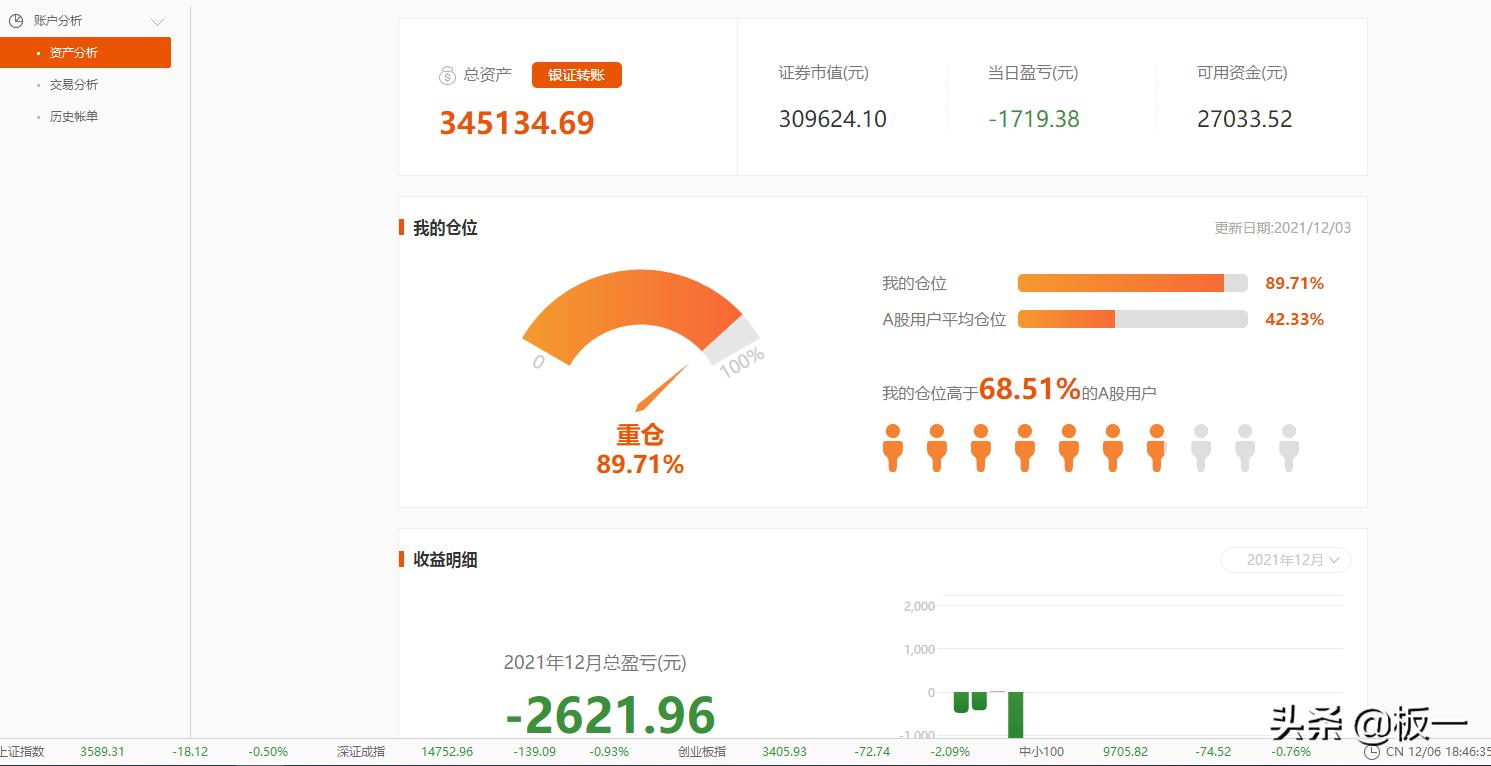
Task: Click the CN 12/06 18:46:35 timestamp
Action: coord(1438,752)
